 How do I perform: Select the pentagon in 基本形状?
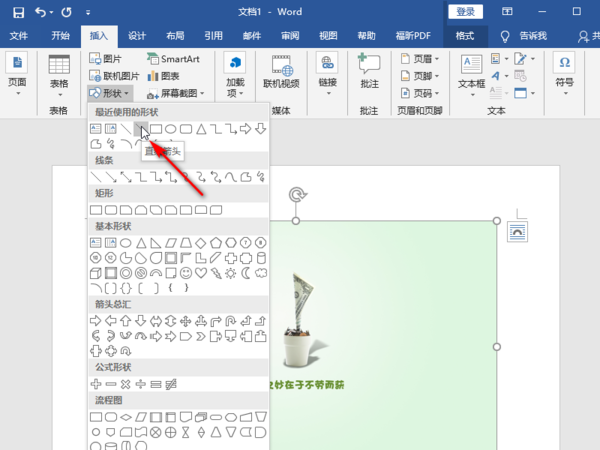216,243
